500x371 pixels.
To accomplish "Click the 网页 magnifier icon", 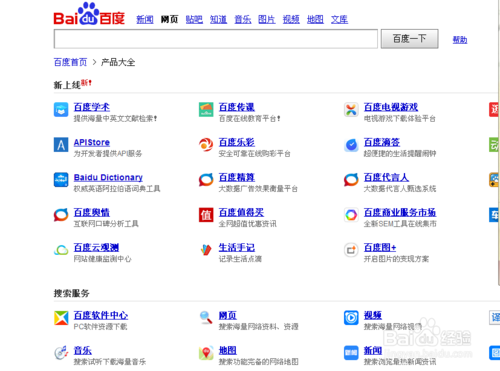I will (x=206, y=317).
